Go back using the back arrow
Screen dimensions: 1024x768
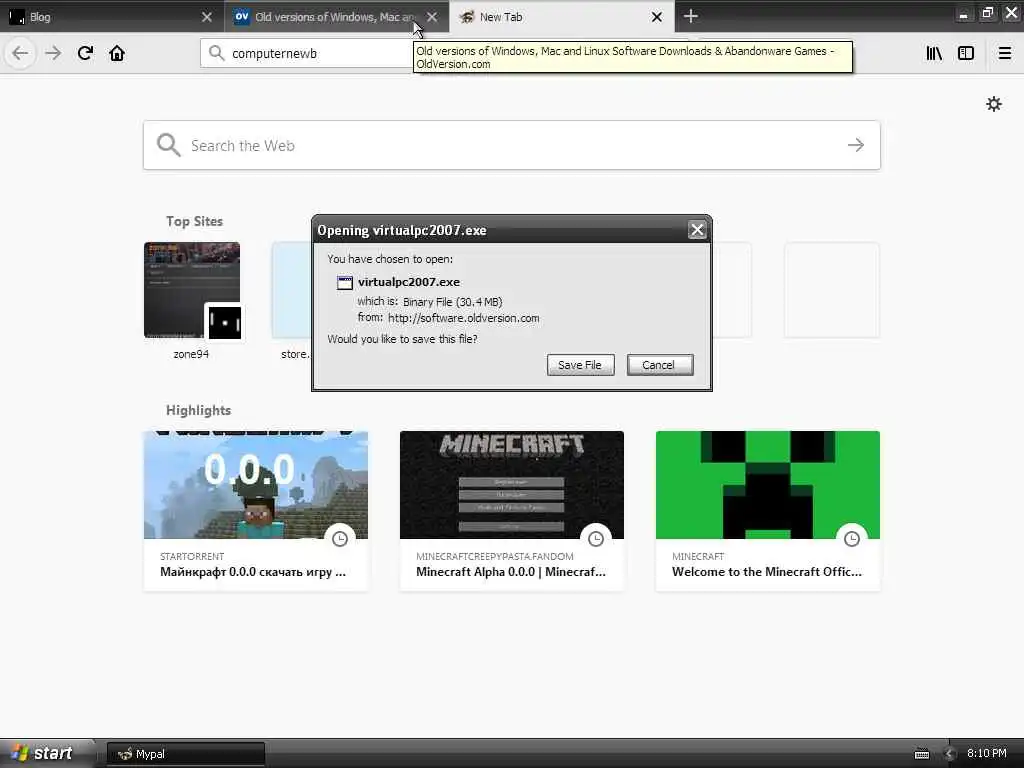tap(20, 53)
